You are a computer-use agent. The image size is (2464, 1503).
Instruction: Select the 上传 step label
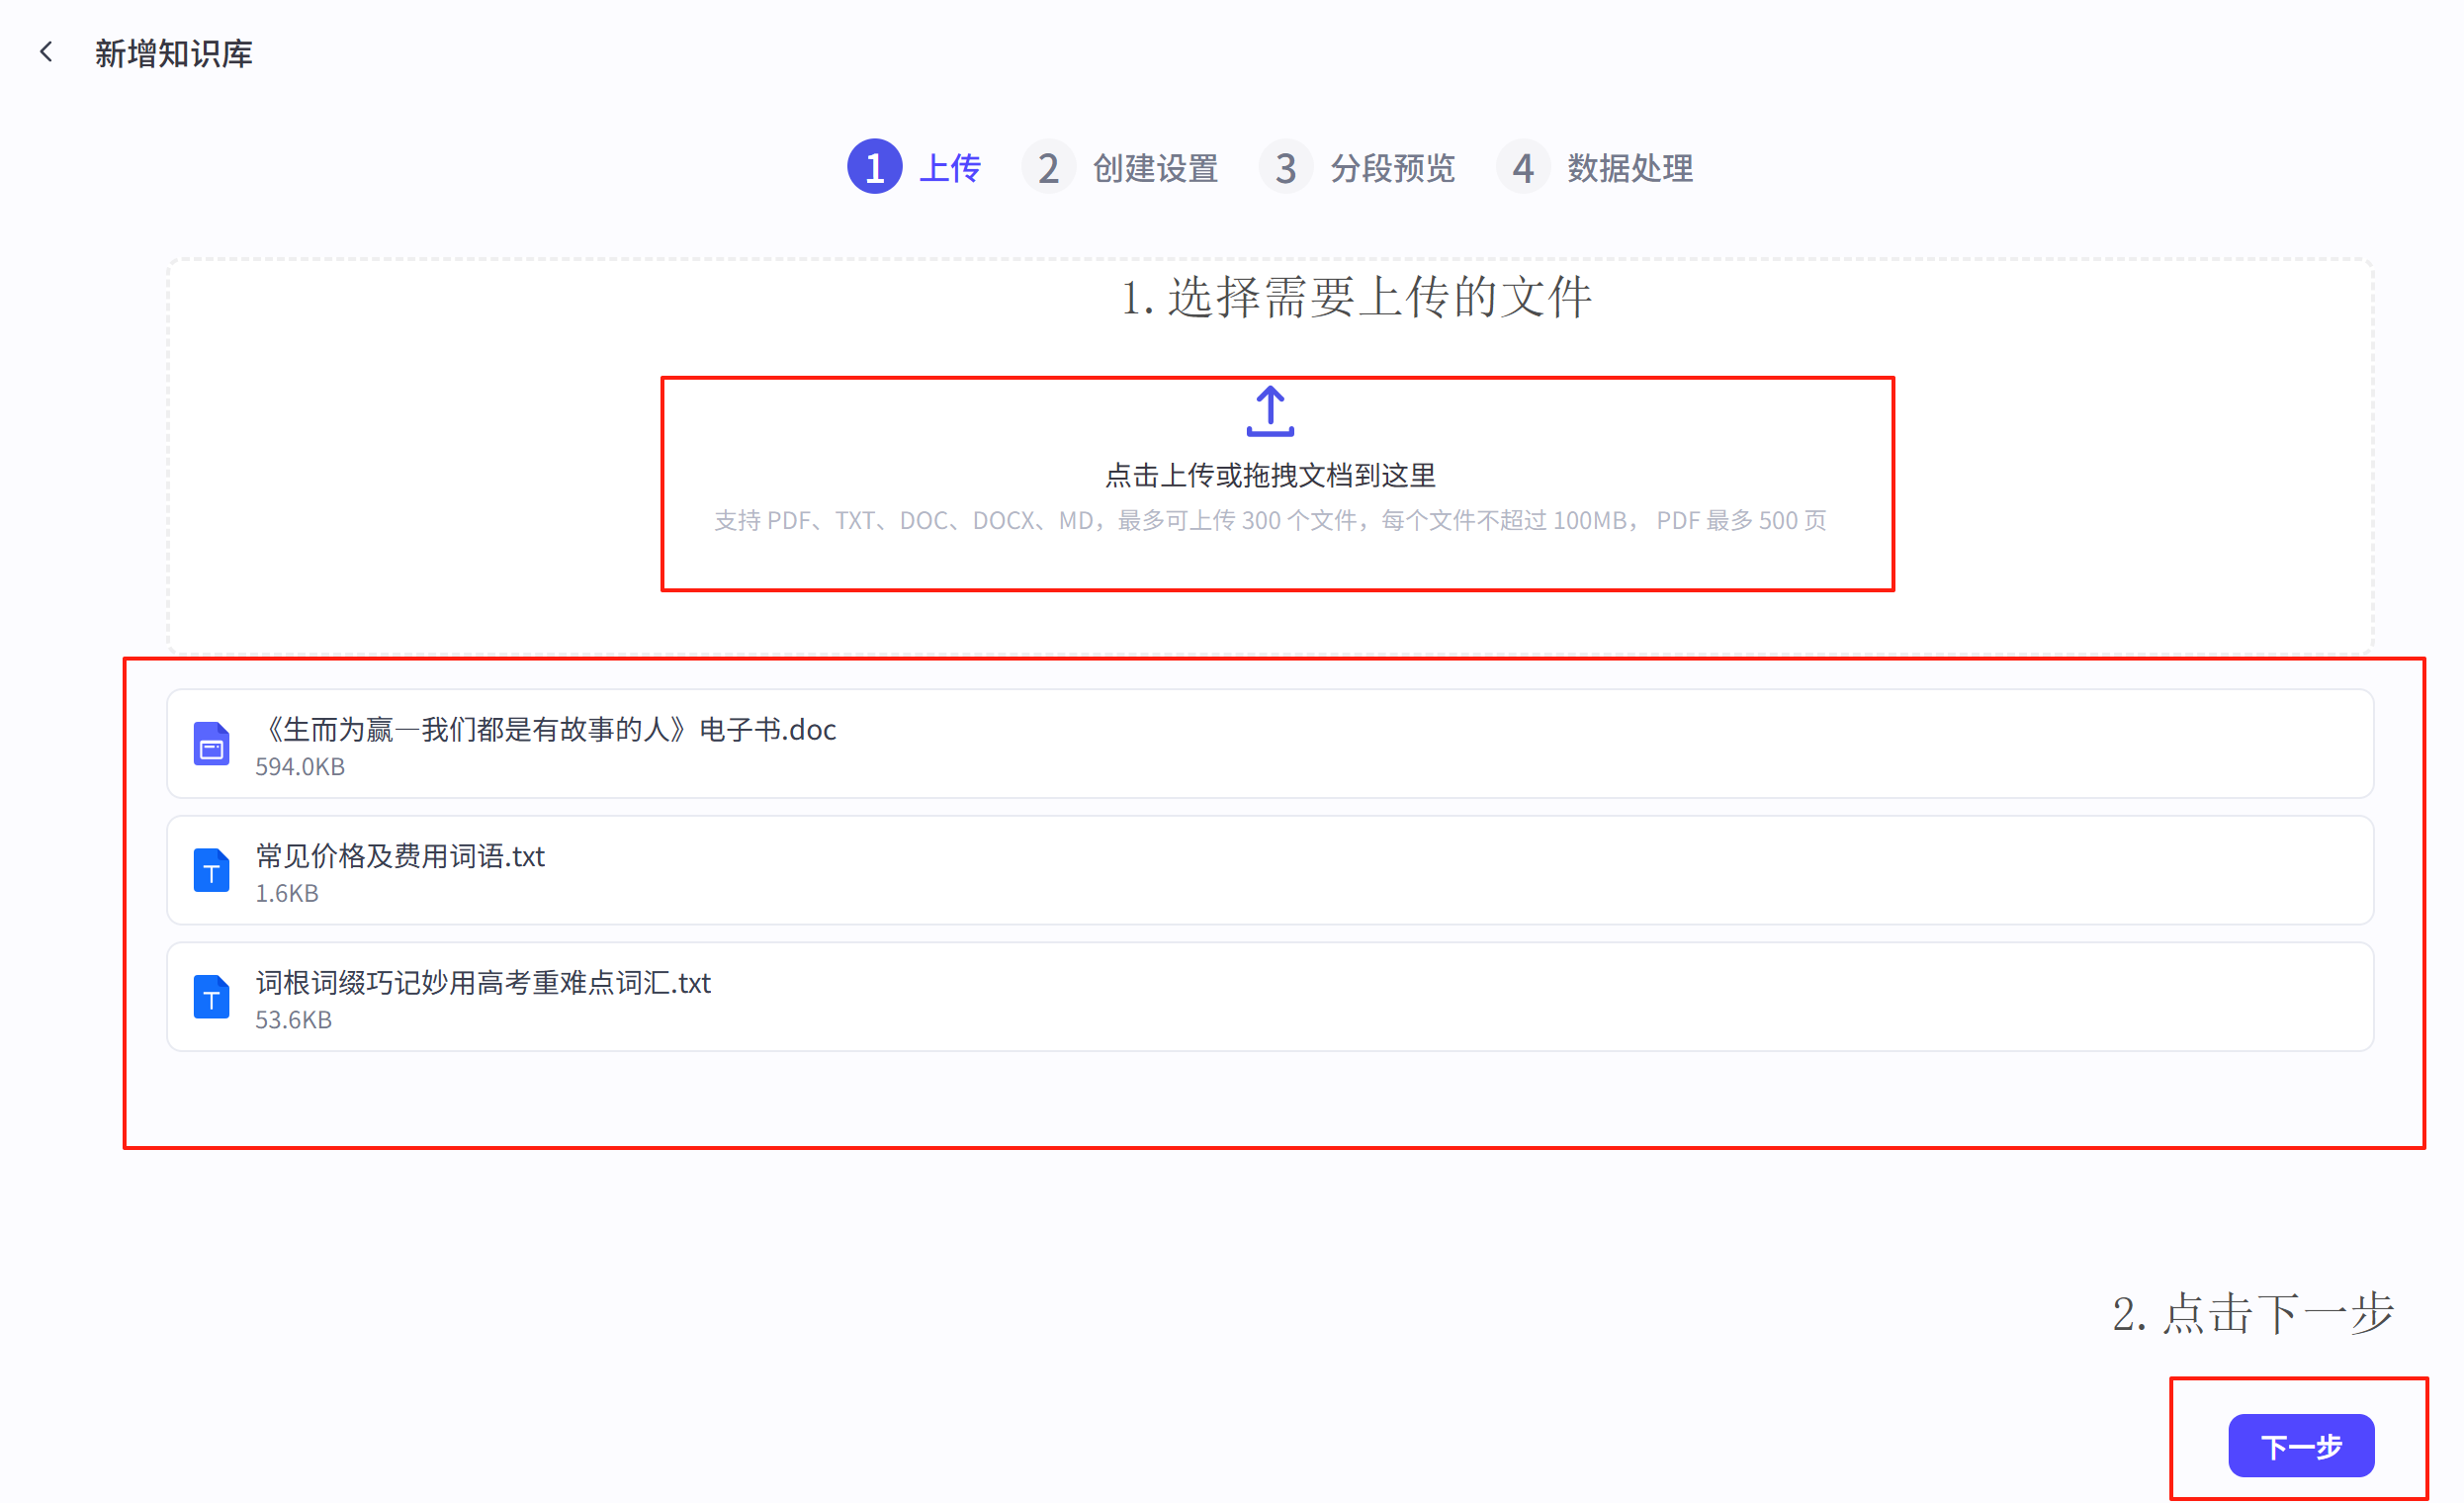pos(949,167)
